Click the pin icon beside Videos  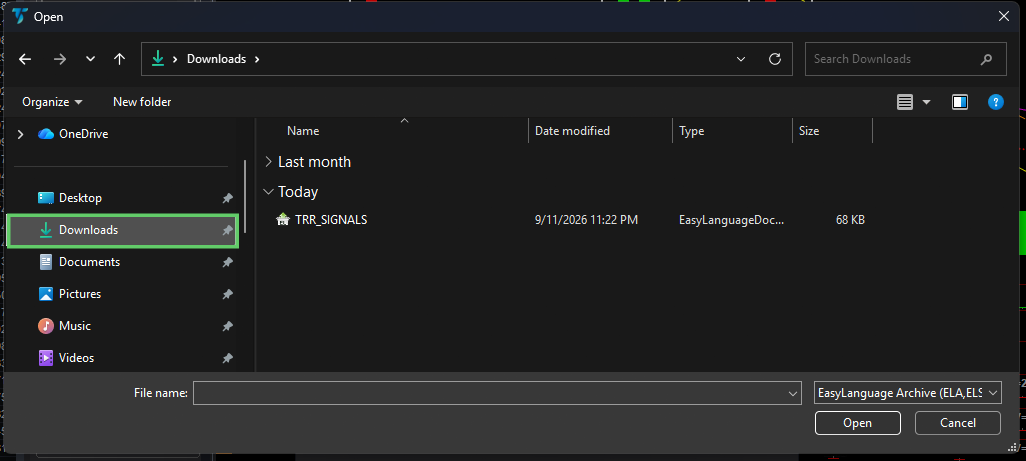pyautogui.click(x=227, y=358)
